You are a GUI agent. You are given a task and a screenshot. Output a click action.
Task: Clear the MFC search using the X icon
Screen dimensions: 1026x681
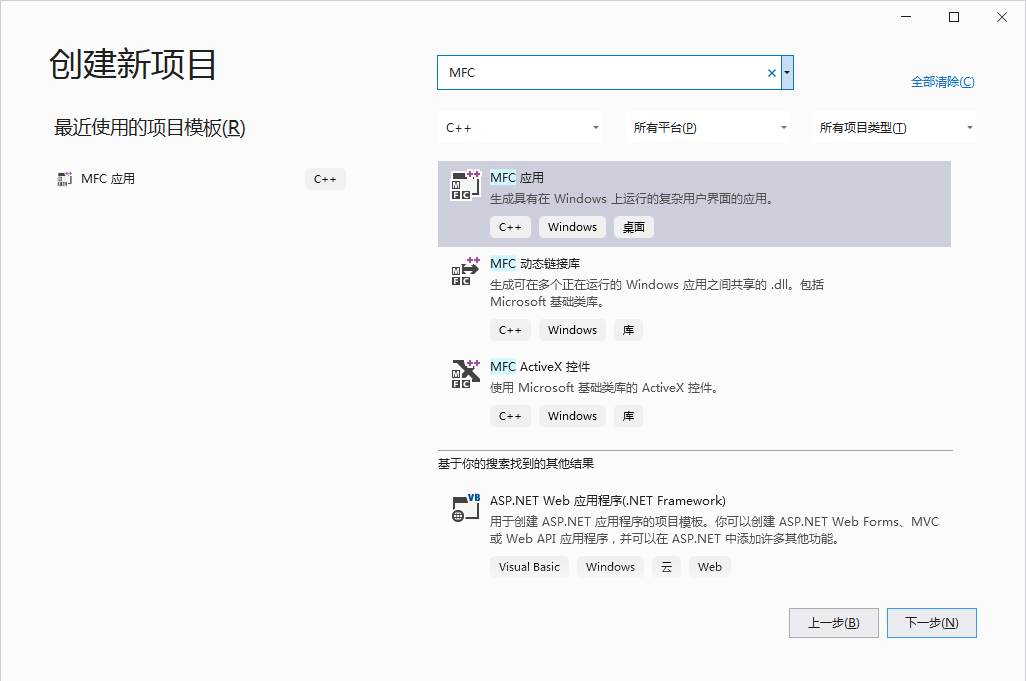[771, 72]
